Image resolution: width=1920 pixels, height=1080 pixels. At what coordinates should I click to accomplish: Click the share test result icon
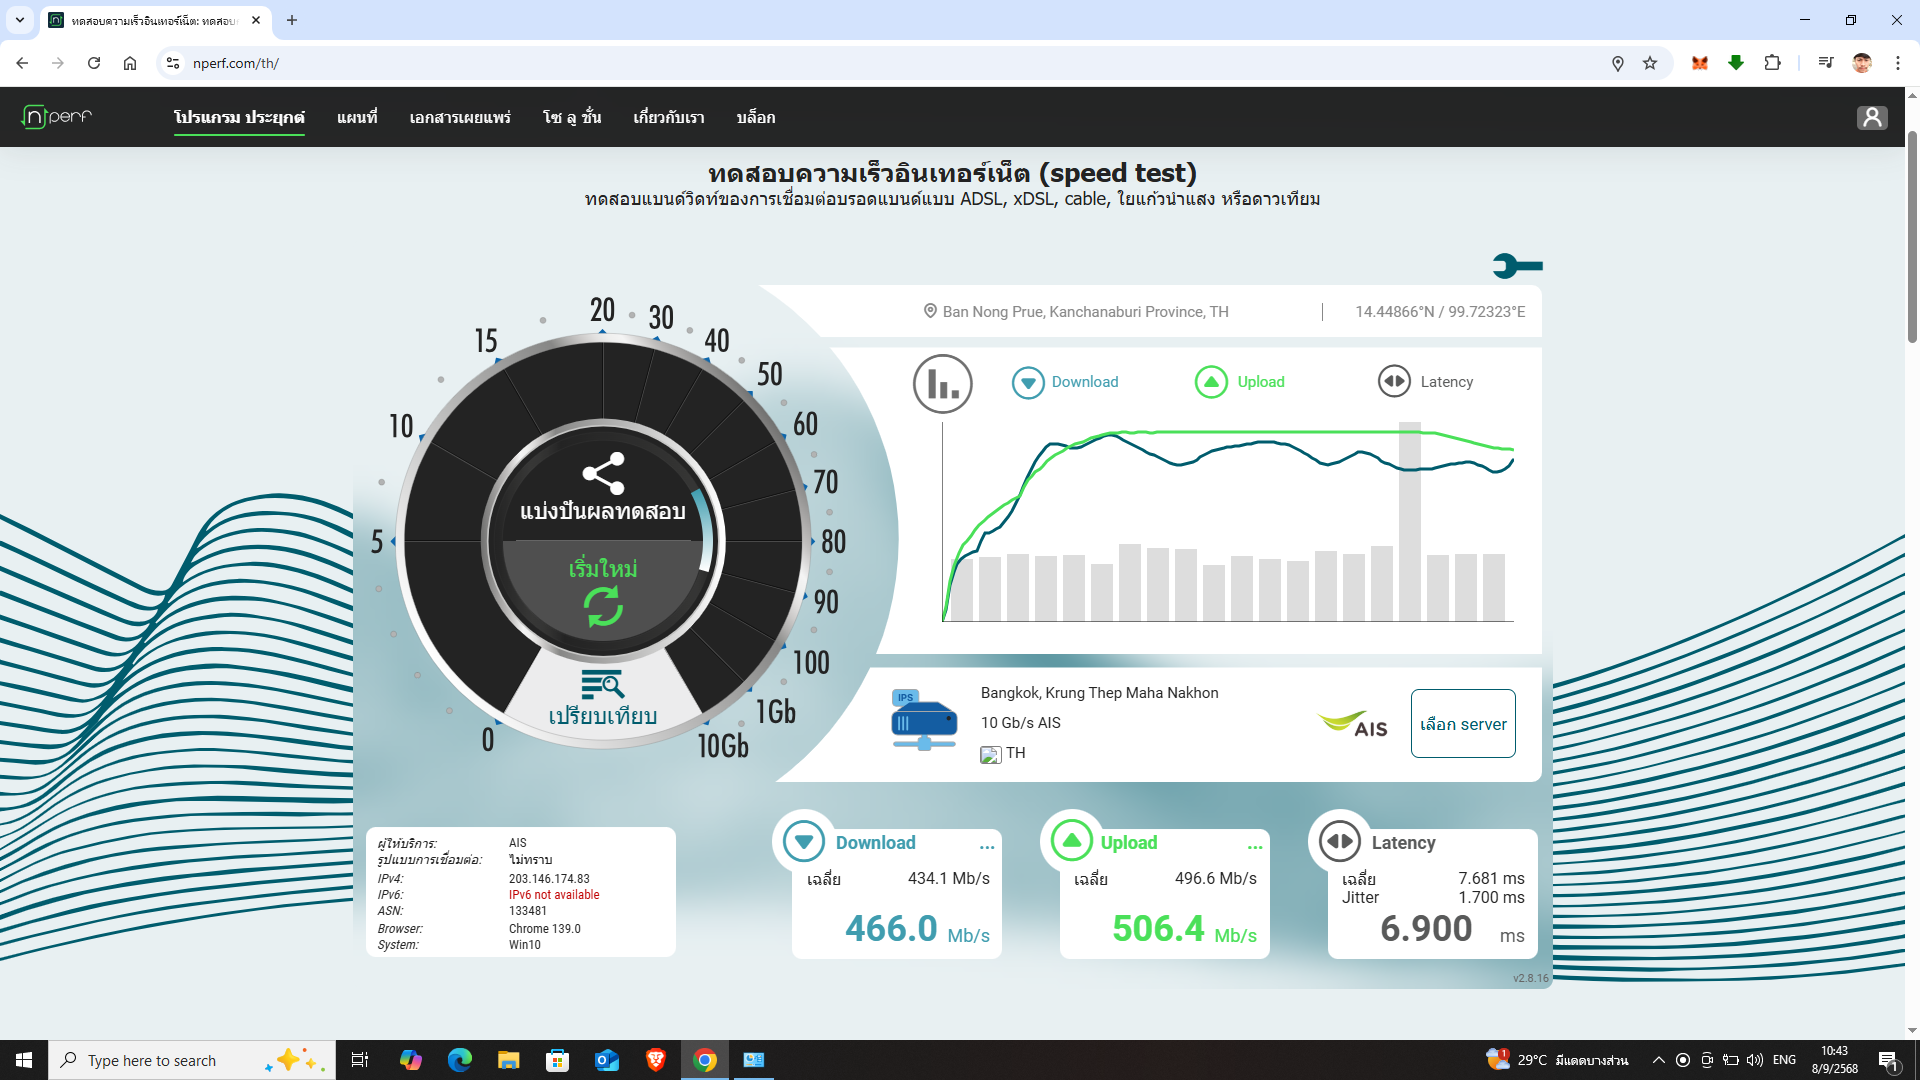(x=603, y=474)
